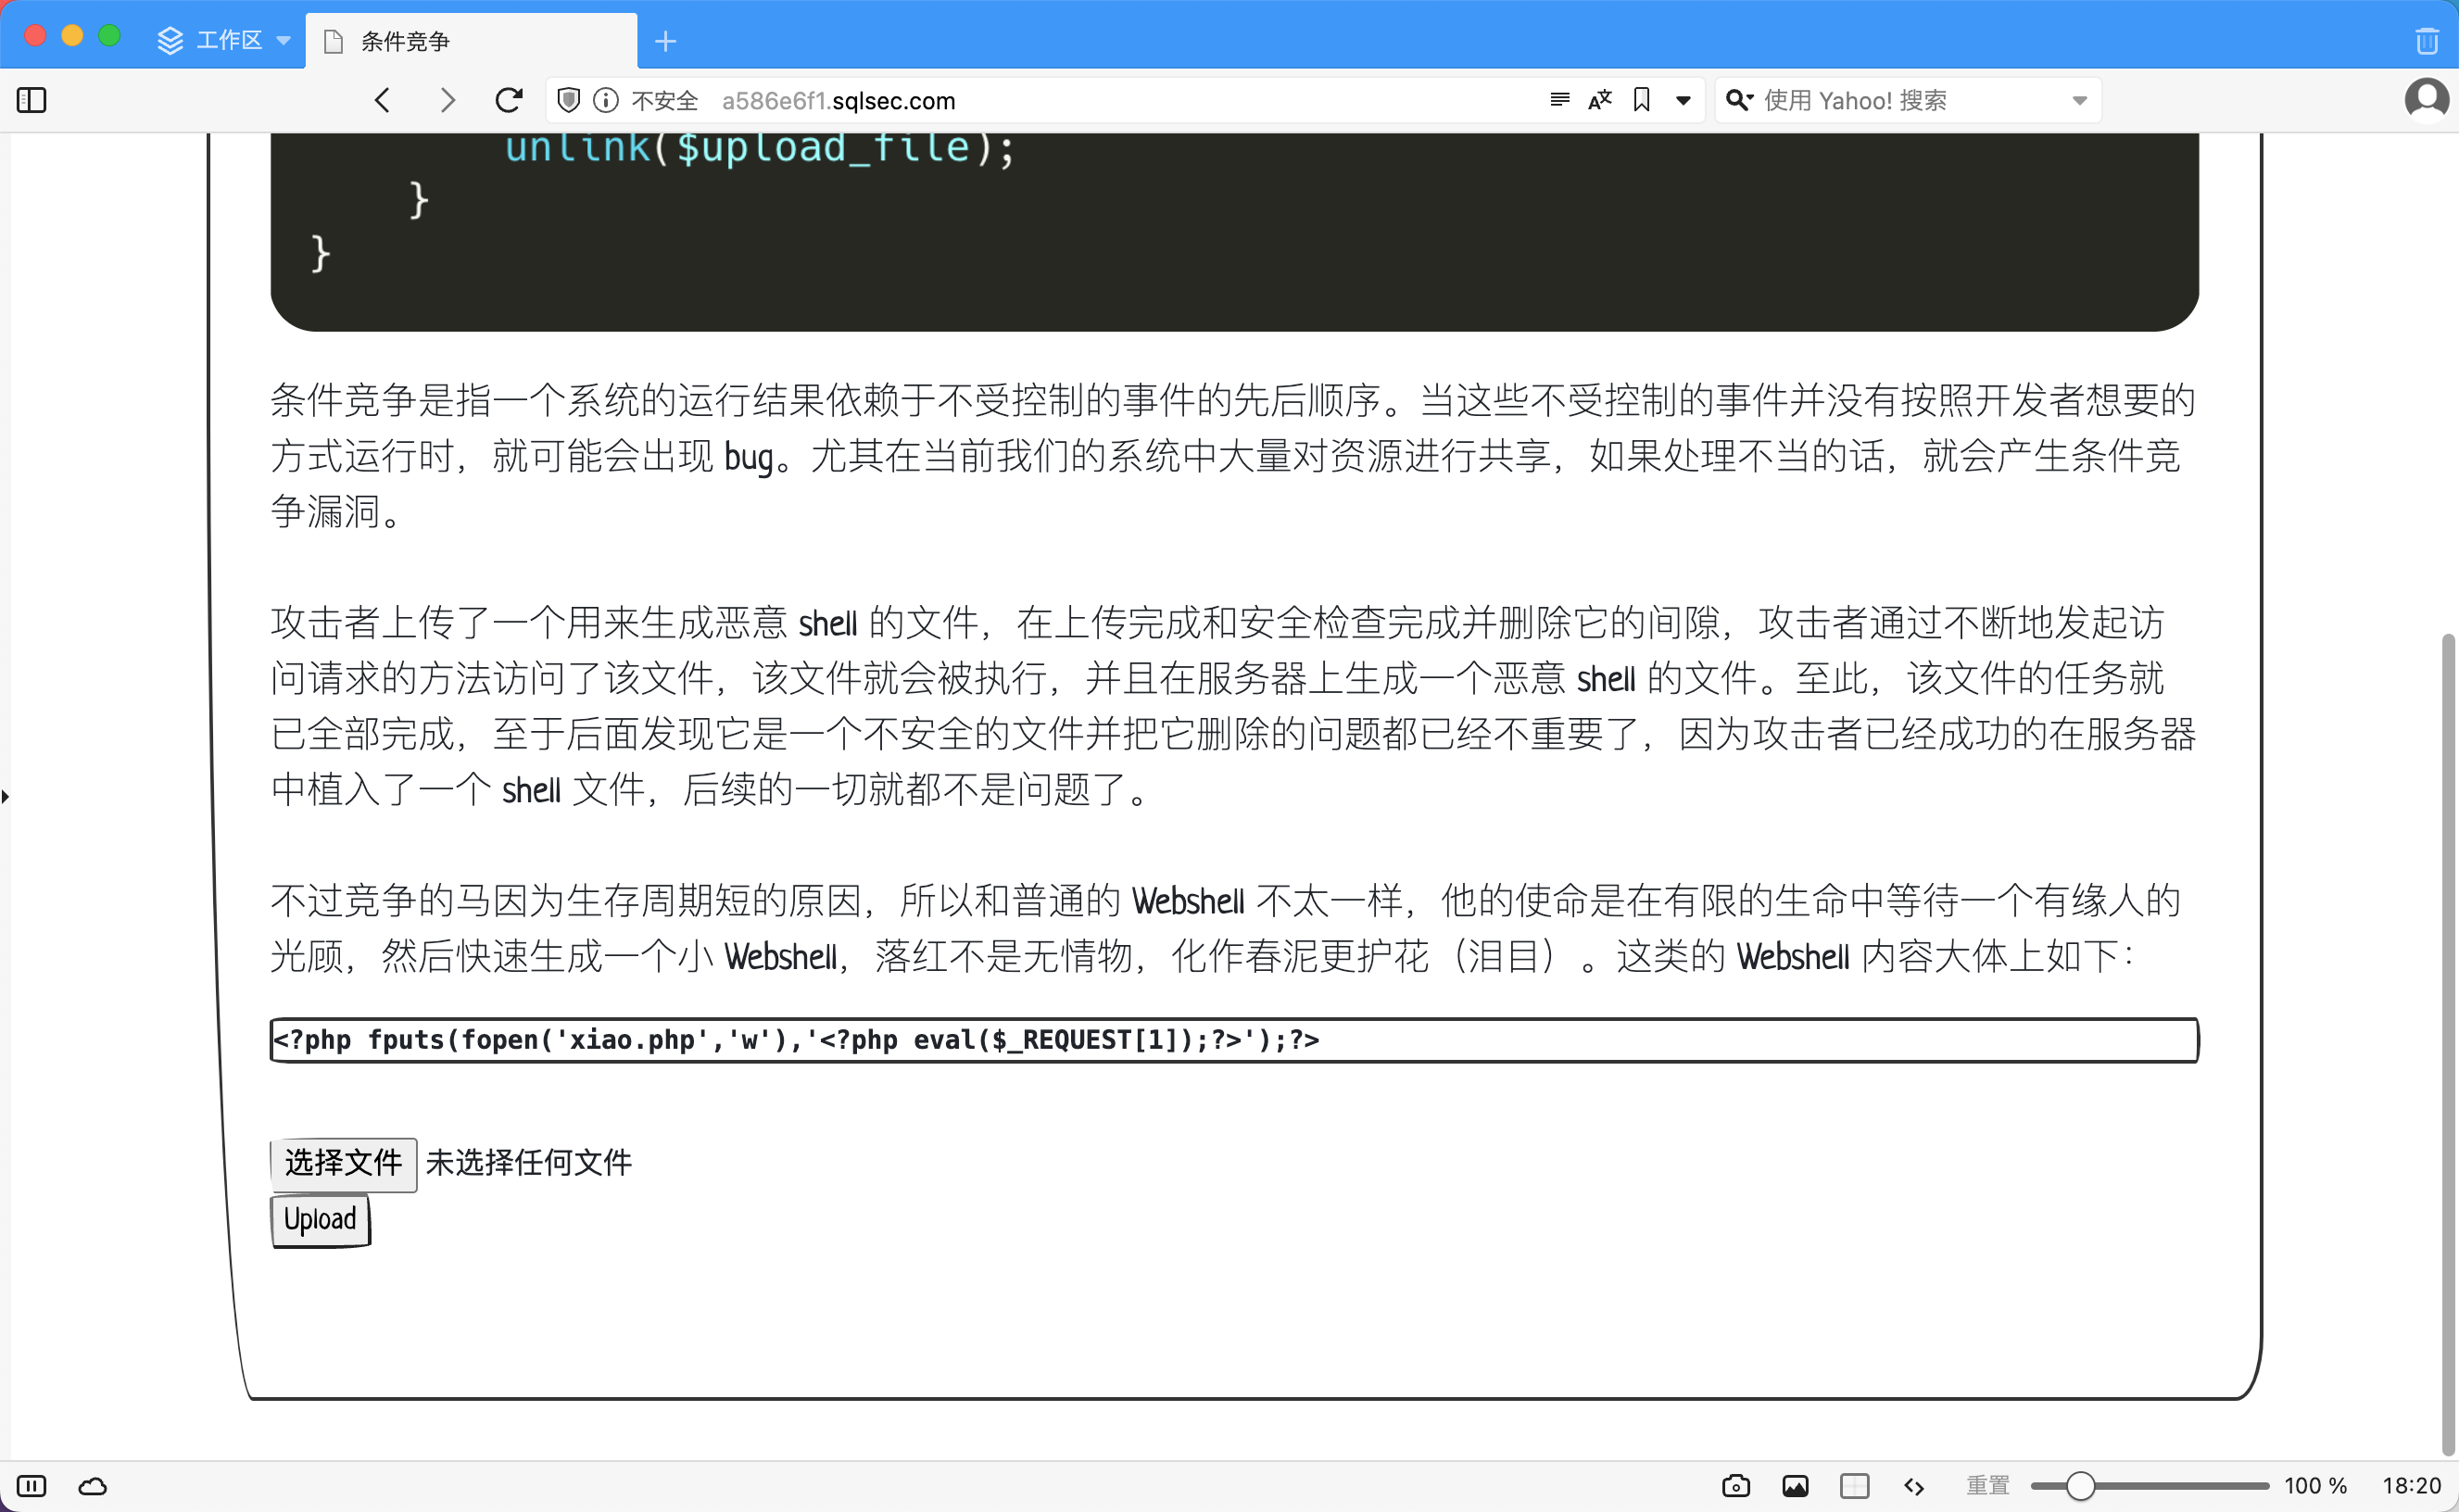Image resolution: width=2459 pixels, height=1512 pixels.
Task: Click the unlink($upload_file) code line
Action: tap(760, 148)
